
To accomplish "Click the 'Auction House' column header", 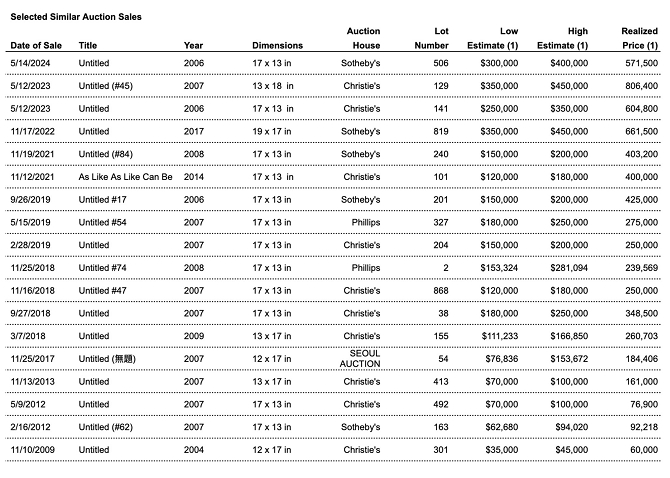I will [363, 38].
